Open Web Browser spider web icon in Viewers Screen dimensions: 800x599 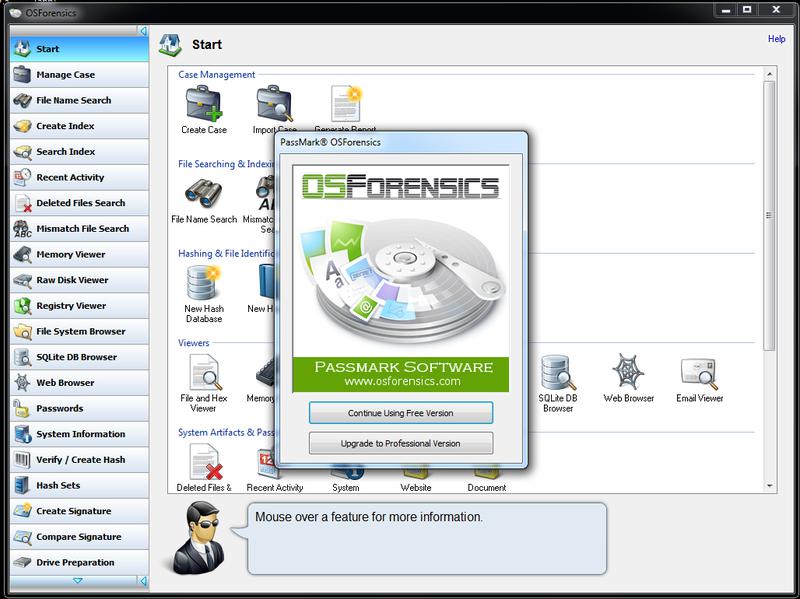click(628, 372)
